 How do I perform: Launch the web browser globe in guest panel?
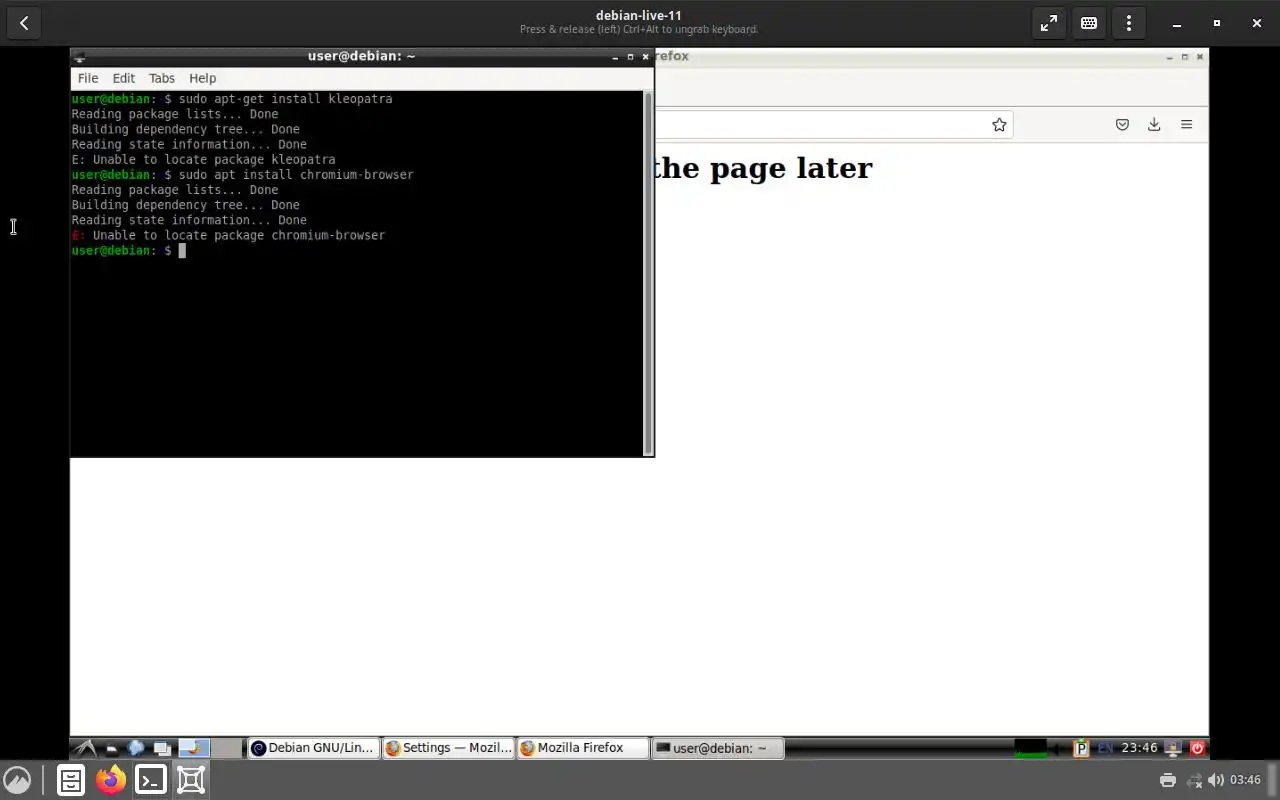(x=136, y=748)
